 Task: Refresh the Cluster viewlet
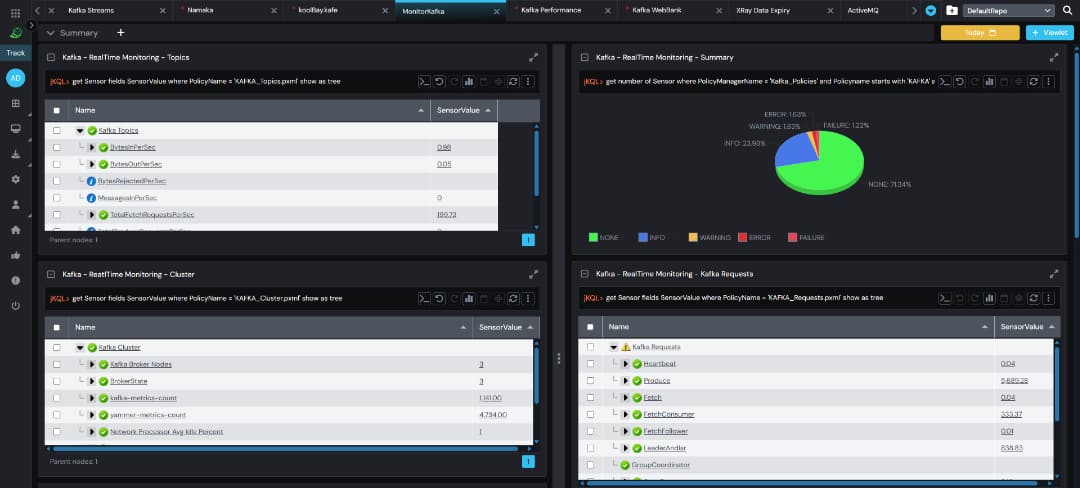(x=513, y=299)
